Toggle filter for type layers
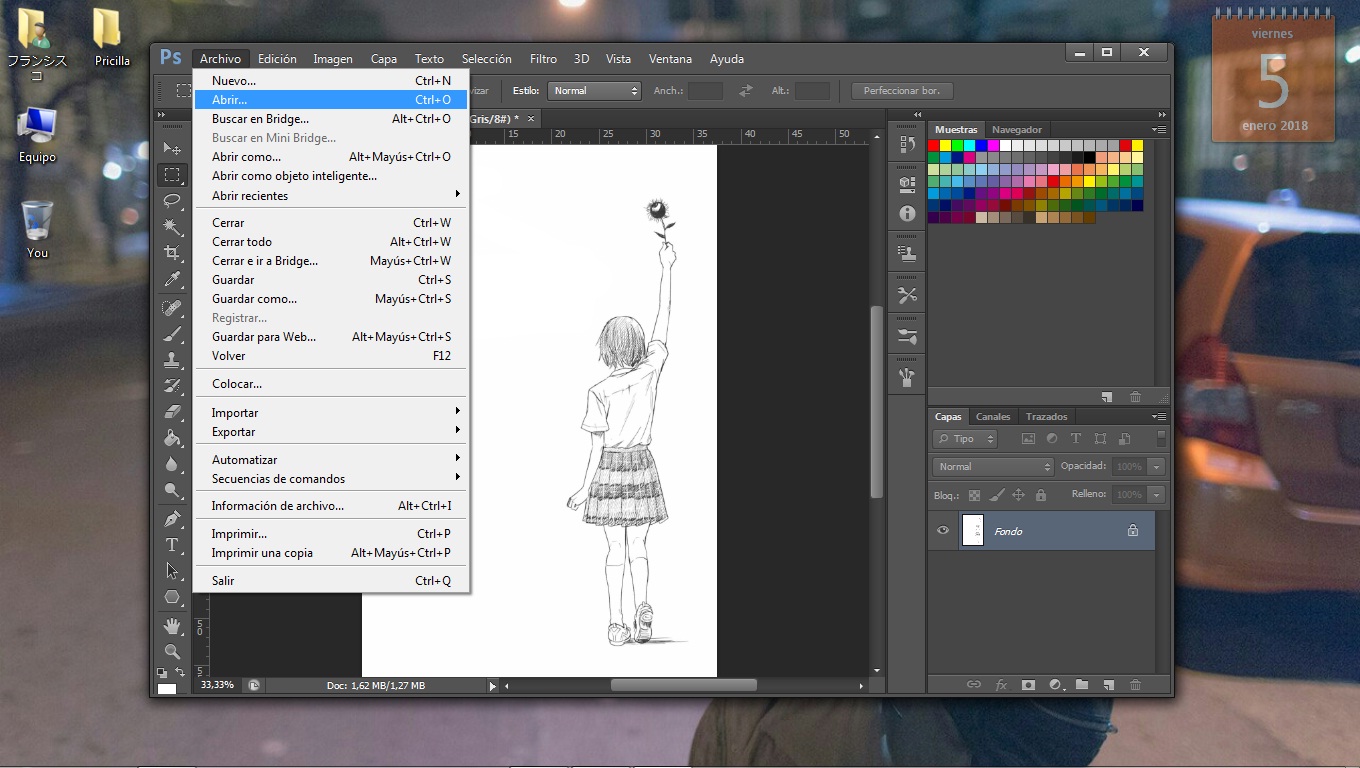Viewport: 1360px width, 768px height. point(1076,439)
